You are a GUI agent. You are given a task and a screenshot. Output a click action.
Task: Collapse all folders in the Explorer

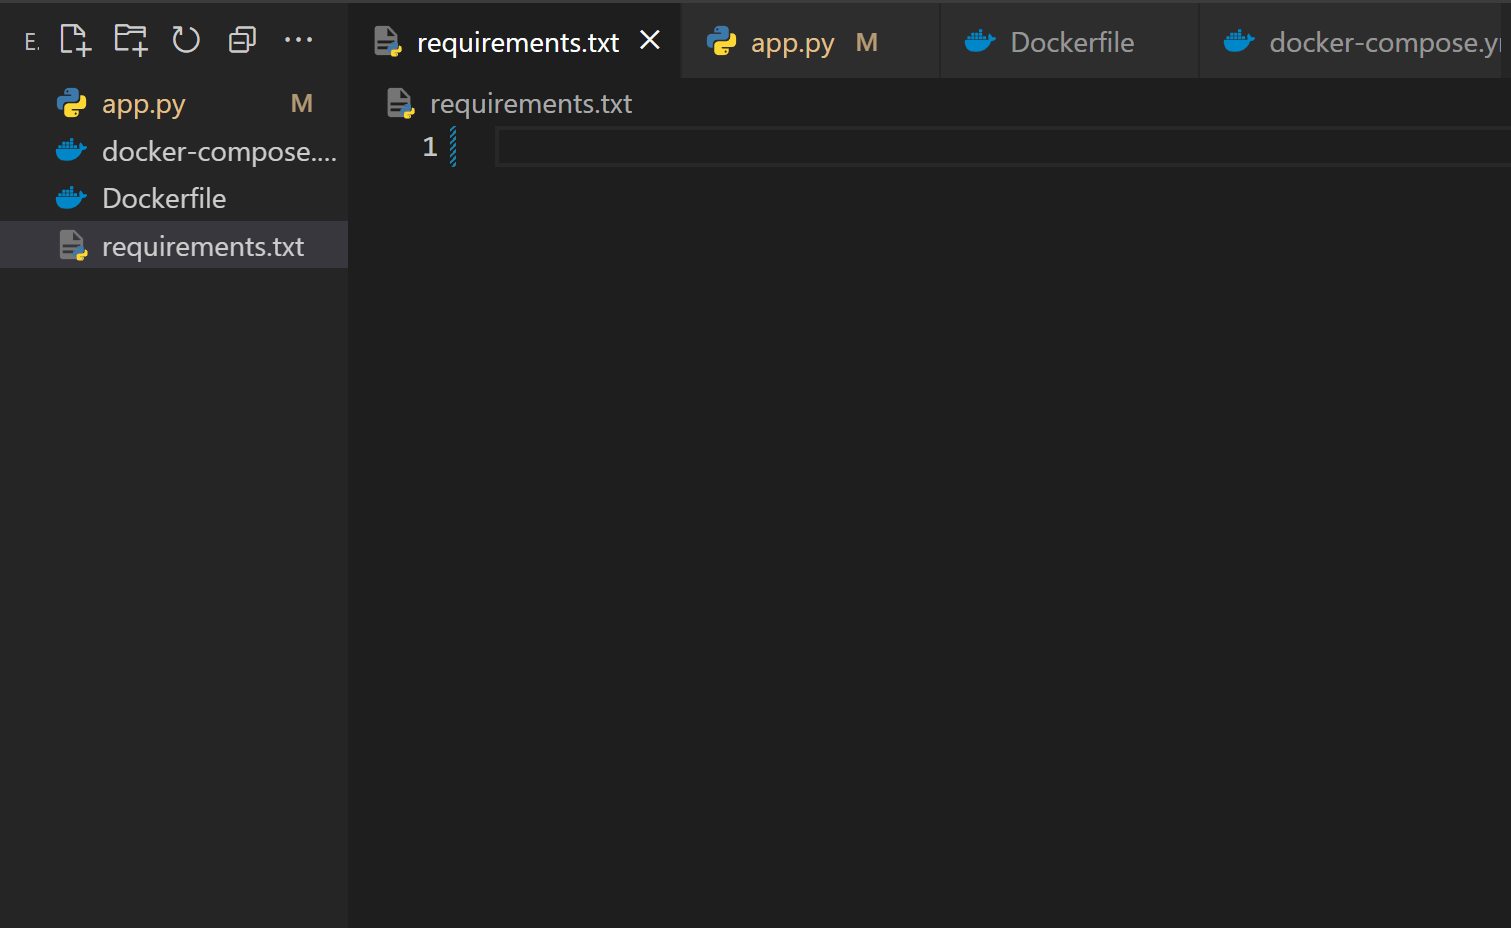[242, 40]
